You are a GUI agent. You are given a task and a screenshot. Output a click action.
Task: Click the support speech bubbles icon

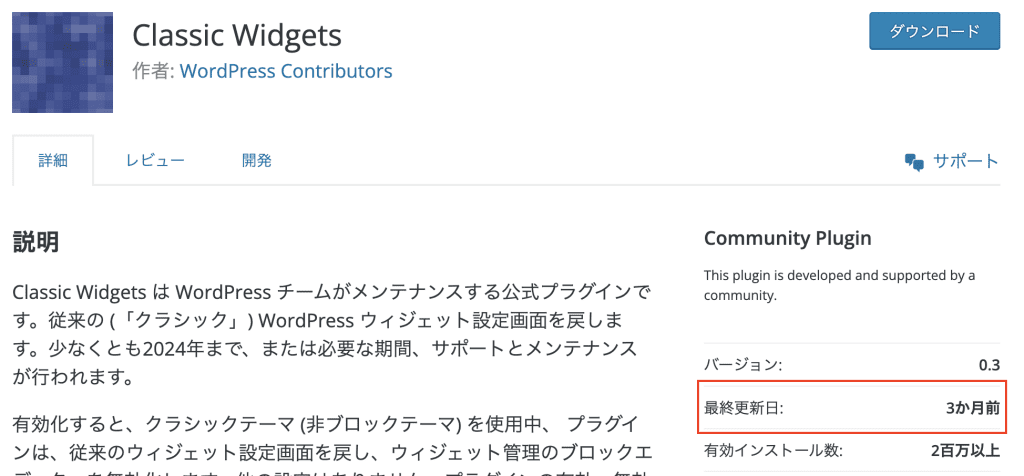point(914,162)
